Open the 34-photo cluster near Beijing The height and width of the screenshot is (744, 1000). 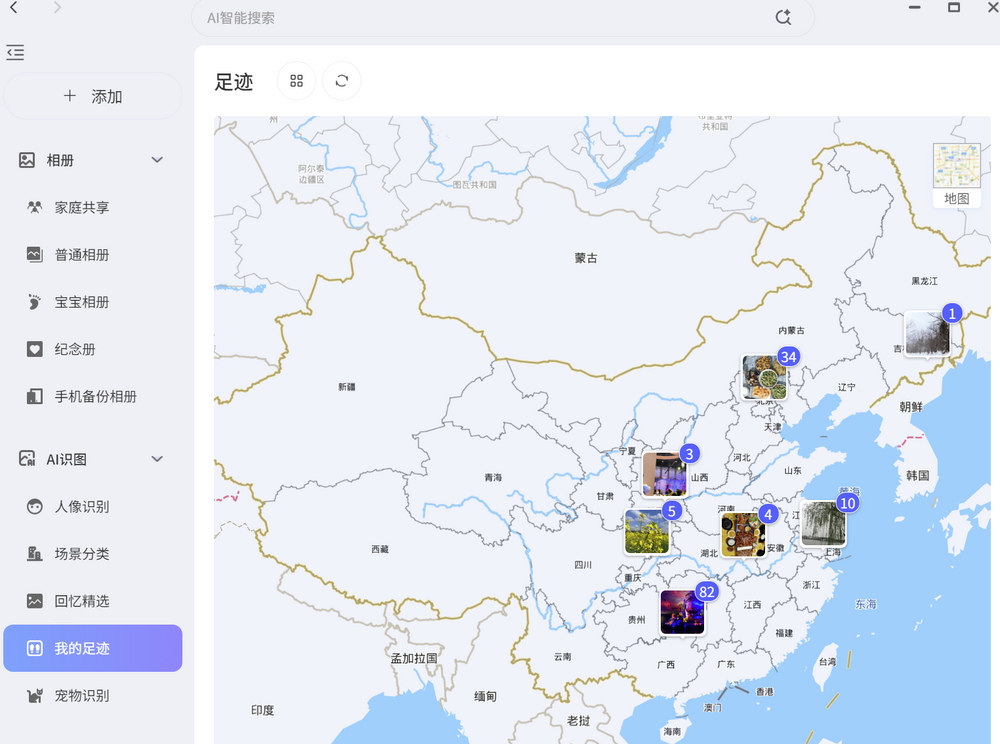click(764, 377)
